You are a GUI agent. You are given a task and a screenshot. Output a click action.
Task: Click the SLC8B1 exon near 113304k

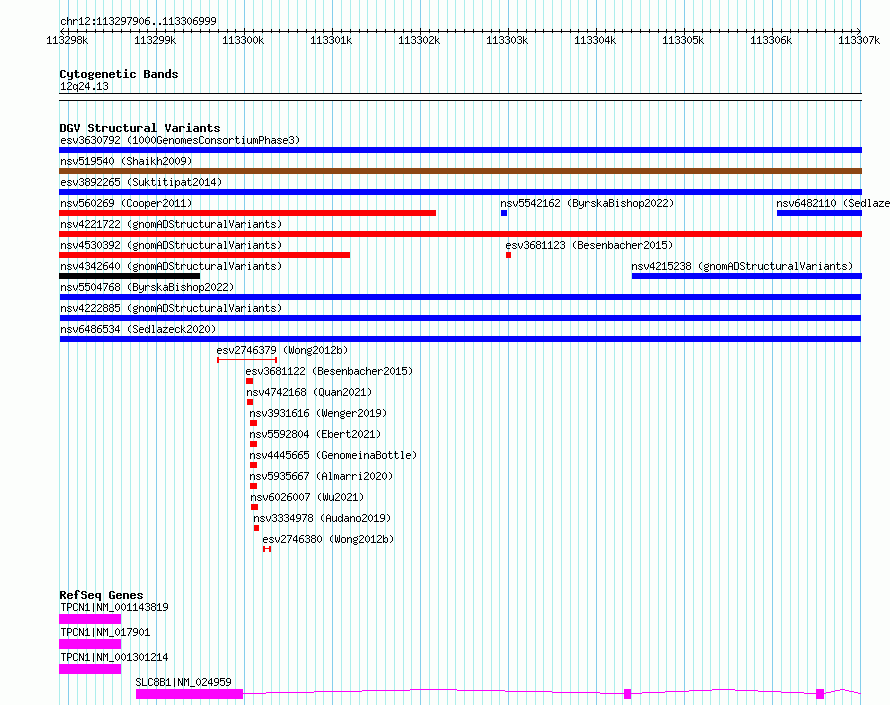click(627, 694)
